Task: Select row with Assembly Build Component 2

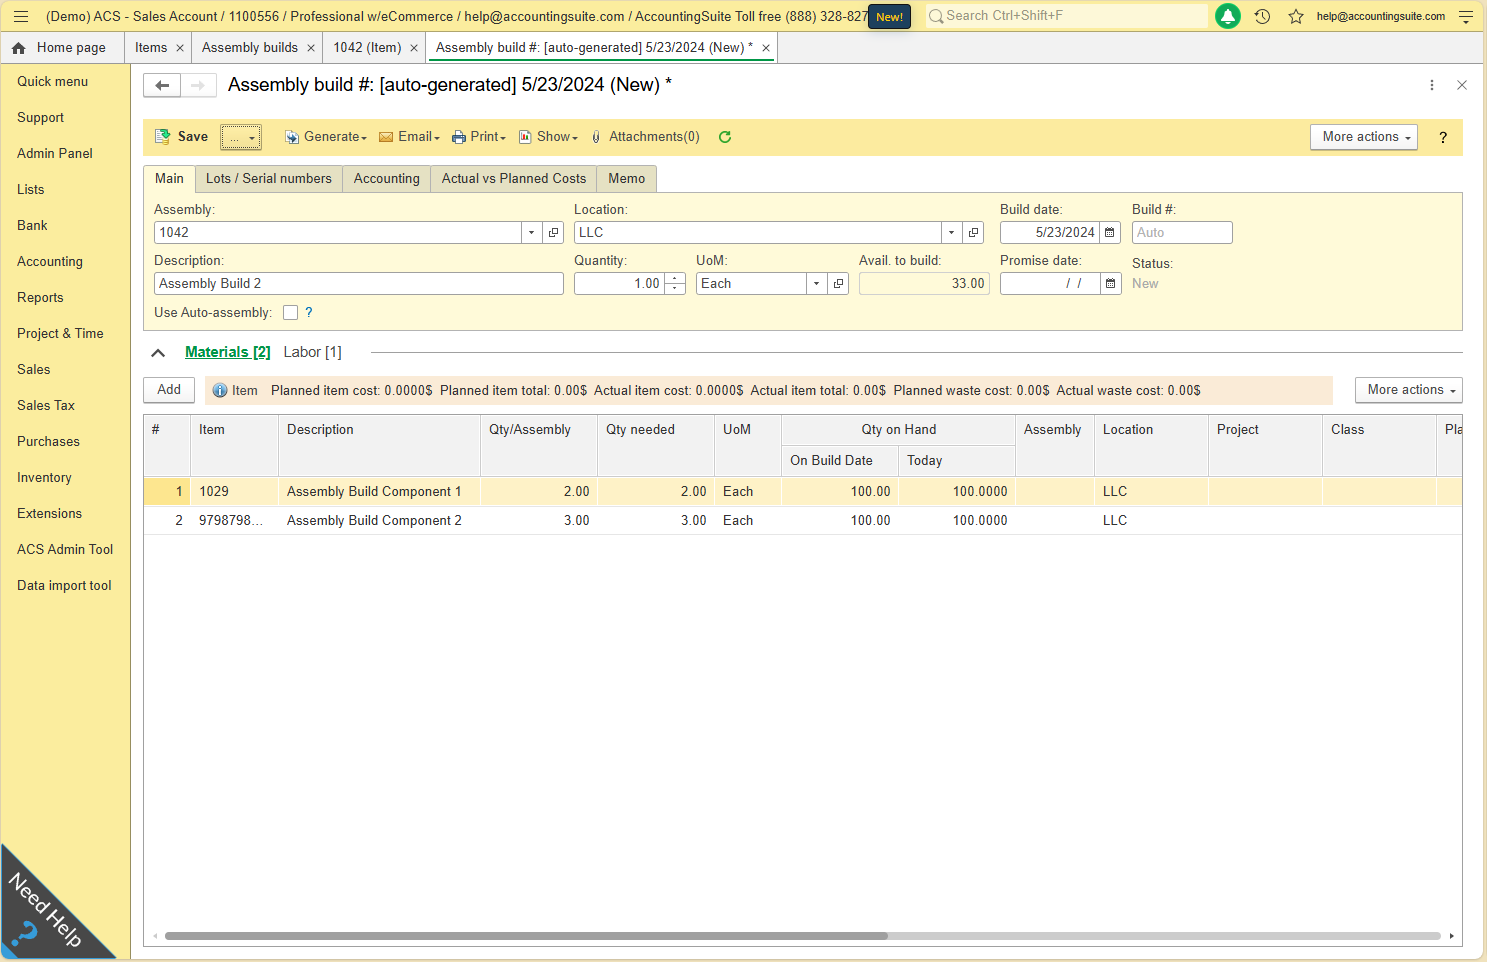Action: click(x=802, y=520)
